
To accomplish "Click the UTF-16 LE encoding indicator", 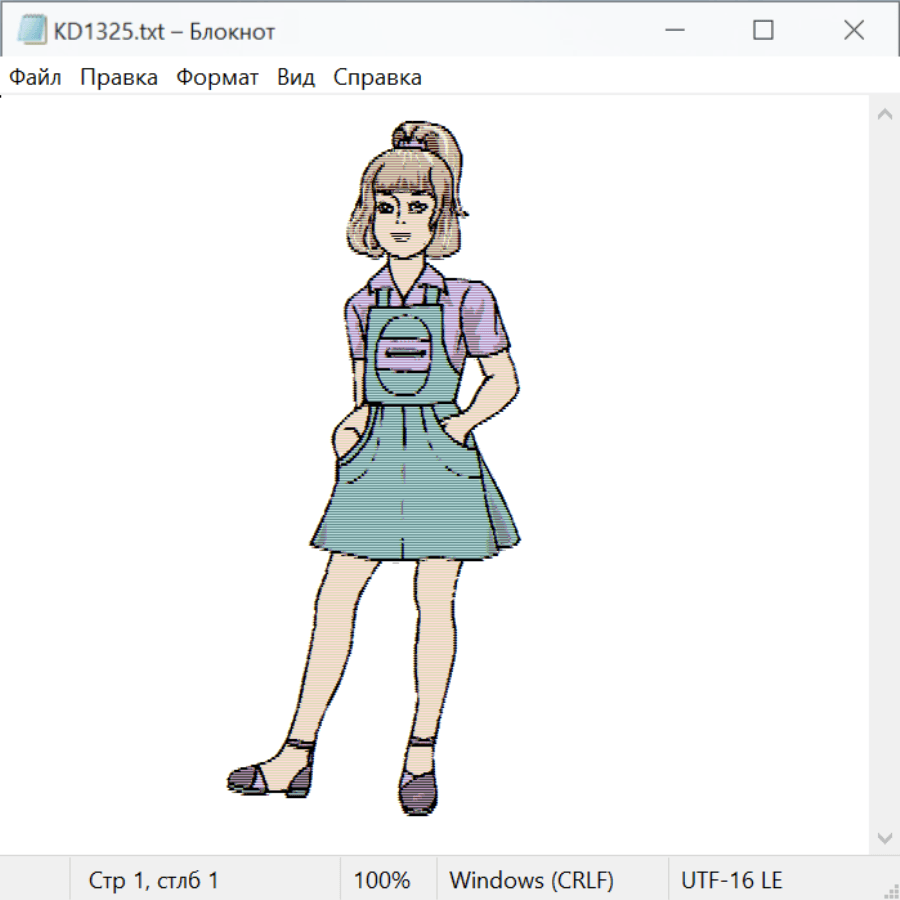I will 731,880.
